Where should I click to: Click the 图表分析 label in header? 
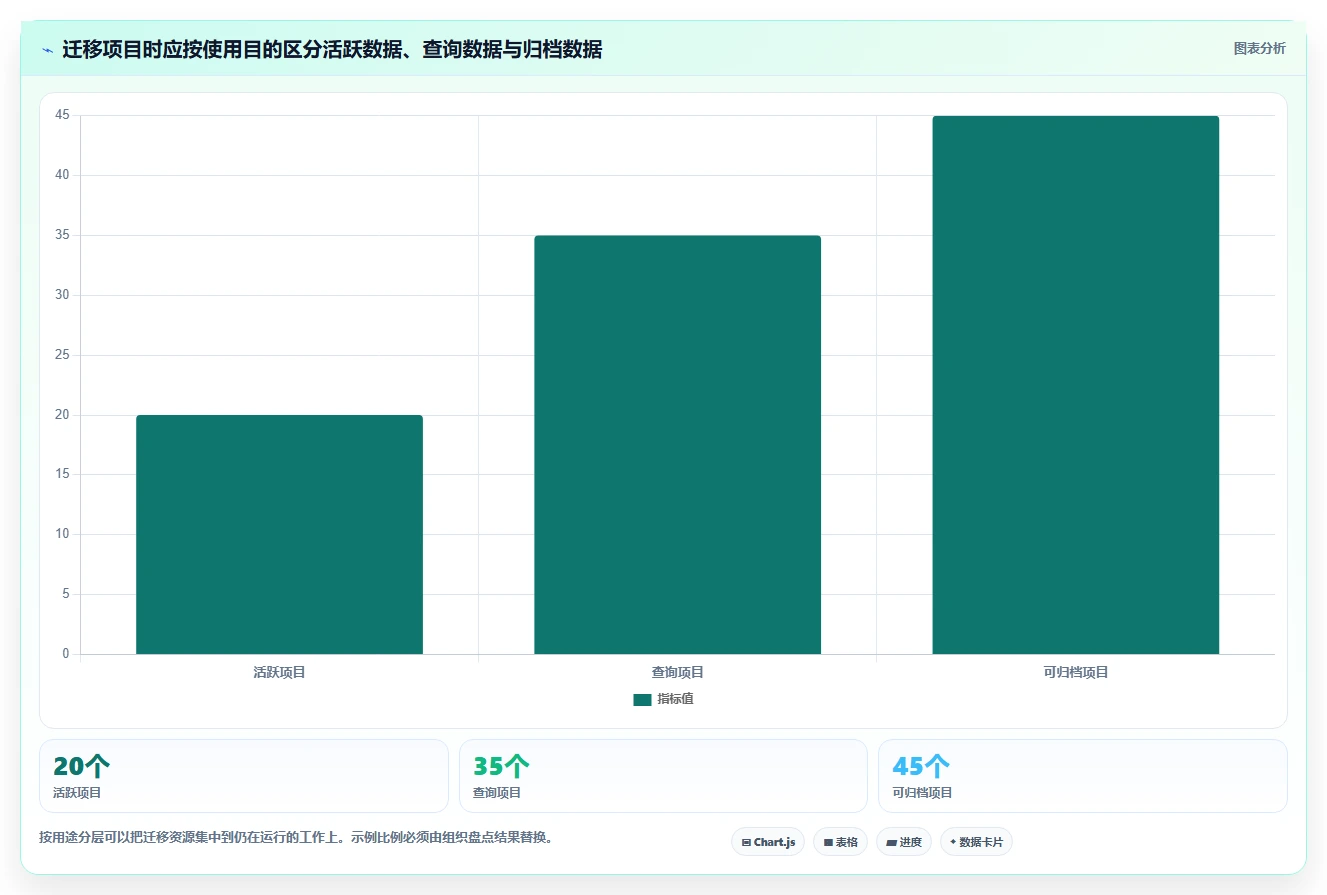point(1259,48)
